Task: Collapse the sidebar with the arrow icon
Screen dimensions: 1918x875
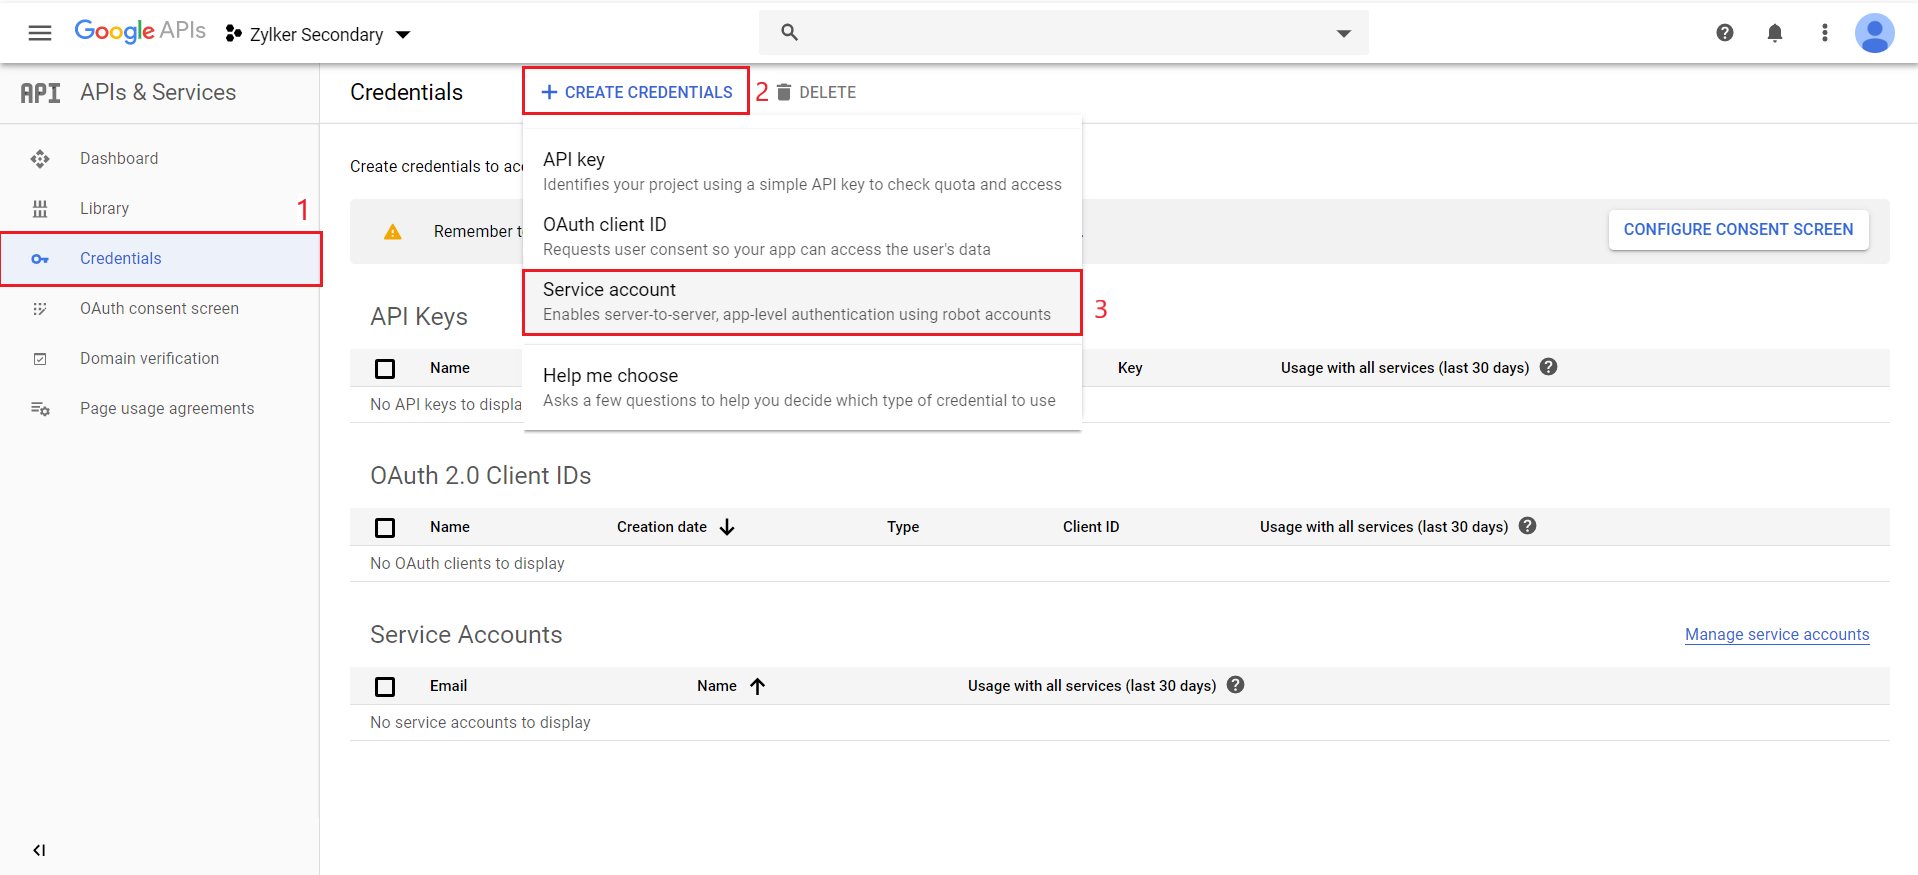Action: click(x=39, y=850)
